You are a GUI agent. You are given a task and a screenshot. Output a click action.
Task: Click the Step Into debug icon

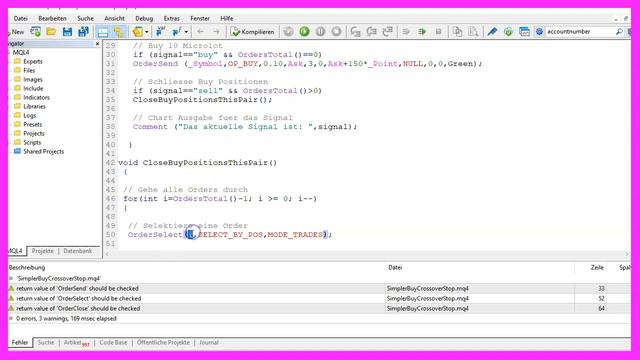356,31
